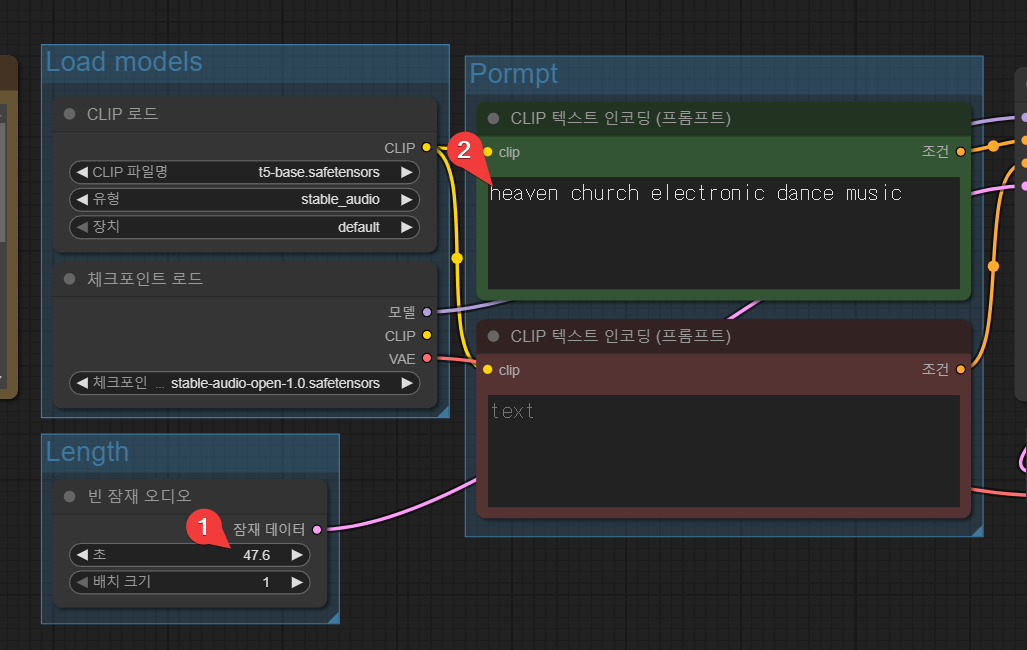Open the 유형 stable_audio dropdown
This screenshot has height=650, width=1027.
tap(244, 199)
